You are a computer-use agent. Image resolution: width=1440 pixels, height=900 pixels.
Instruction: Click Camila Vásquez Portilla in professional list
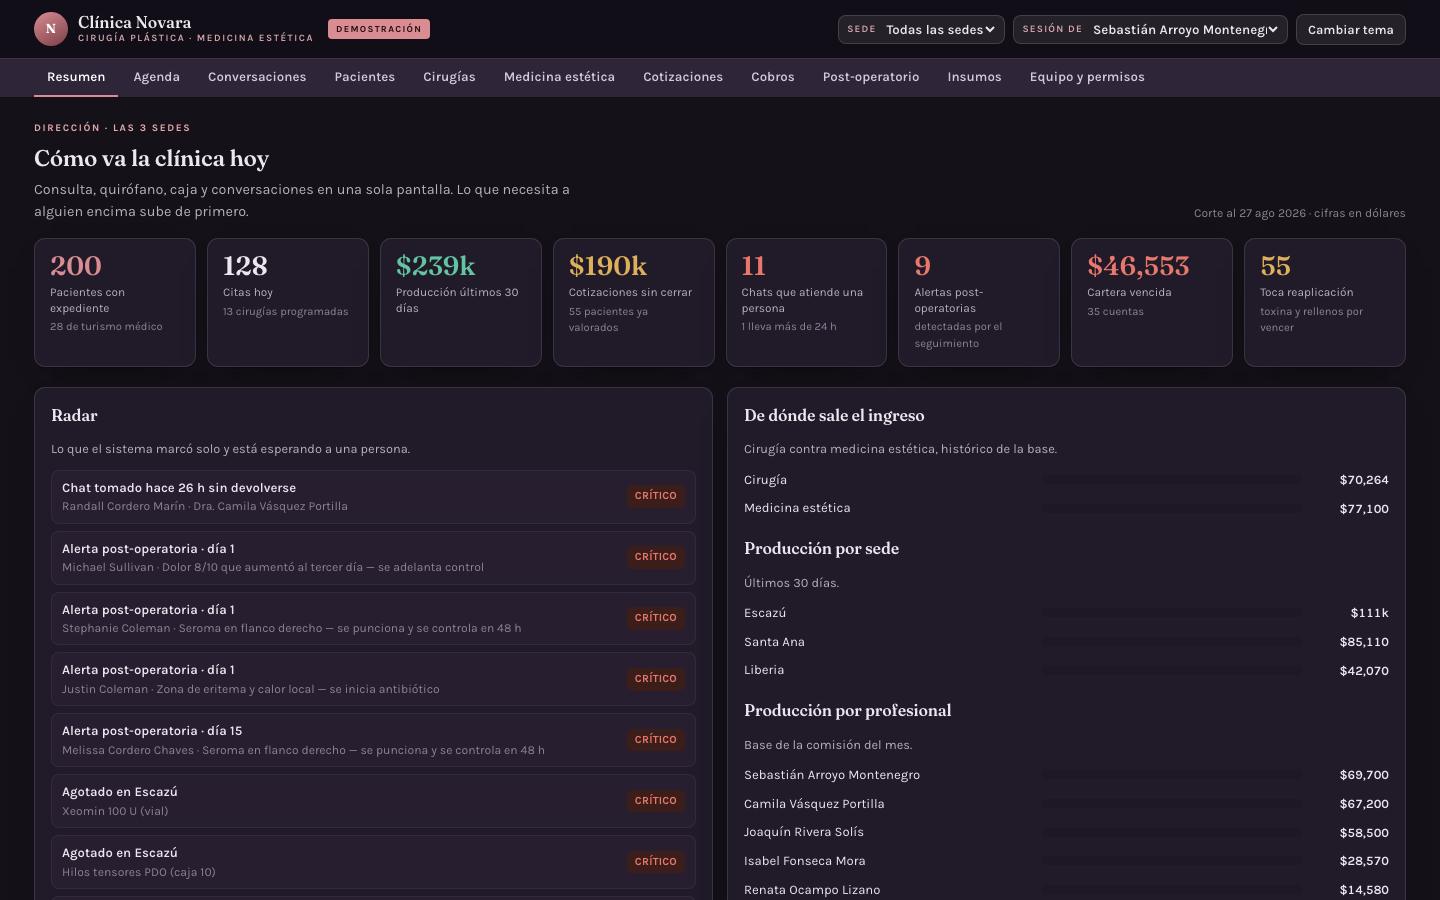[x=814, y=804]
